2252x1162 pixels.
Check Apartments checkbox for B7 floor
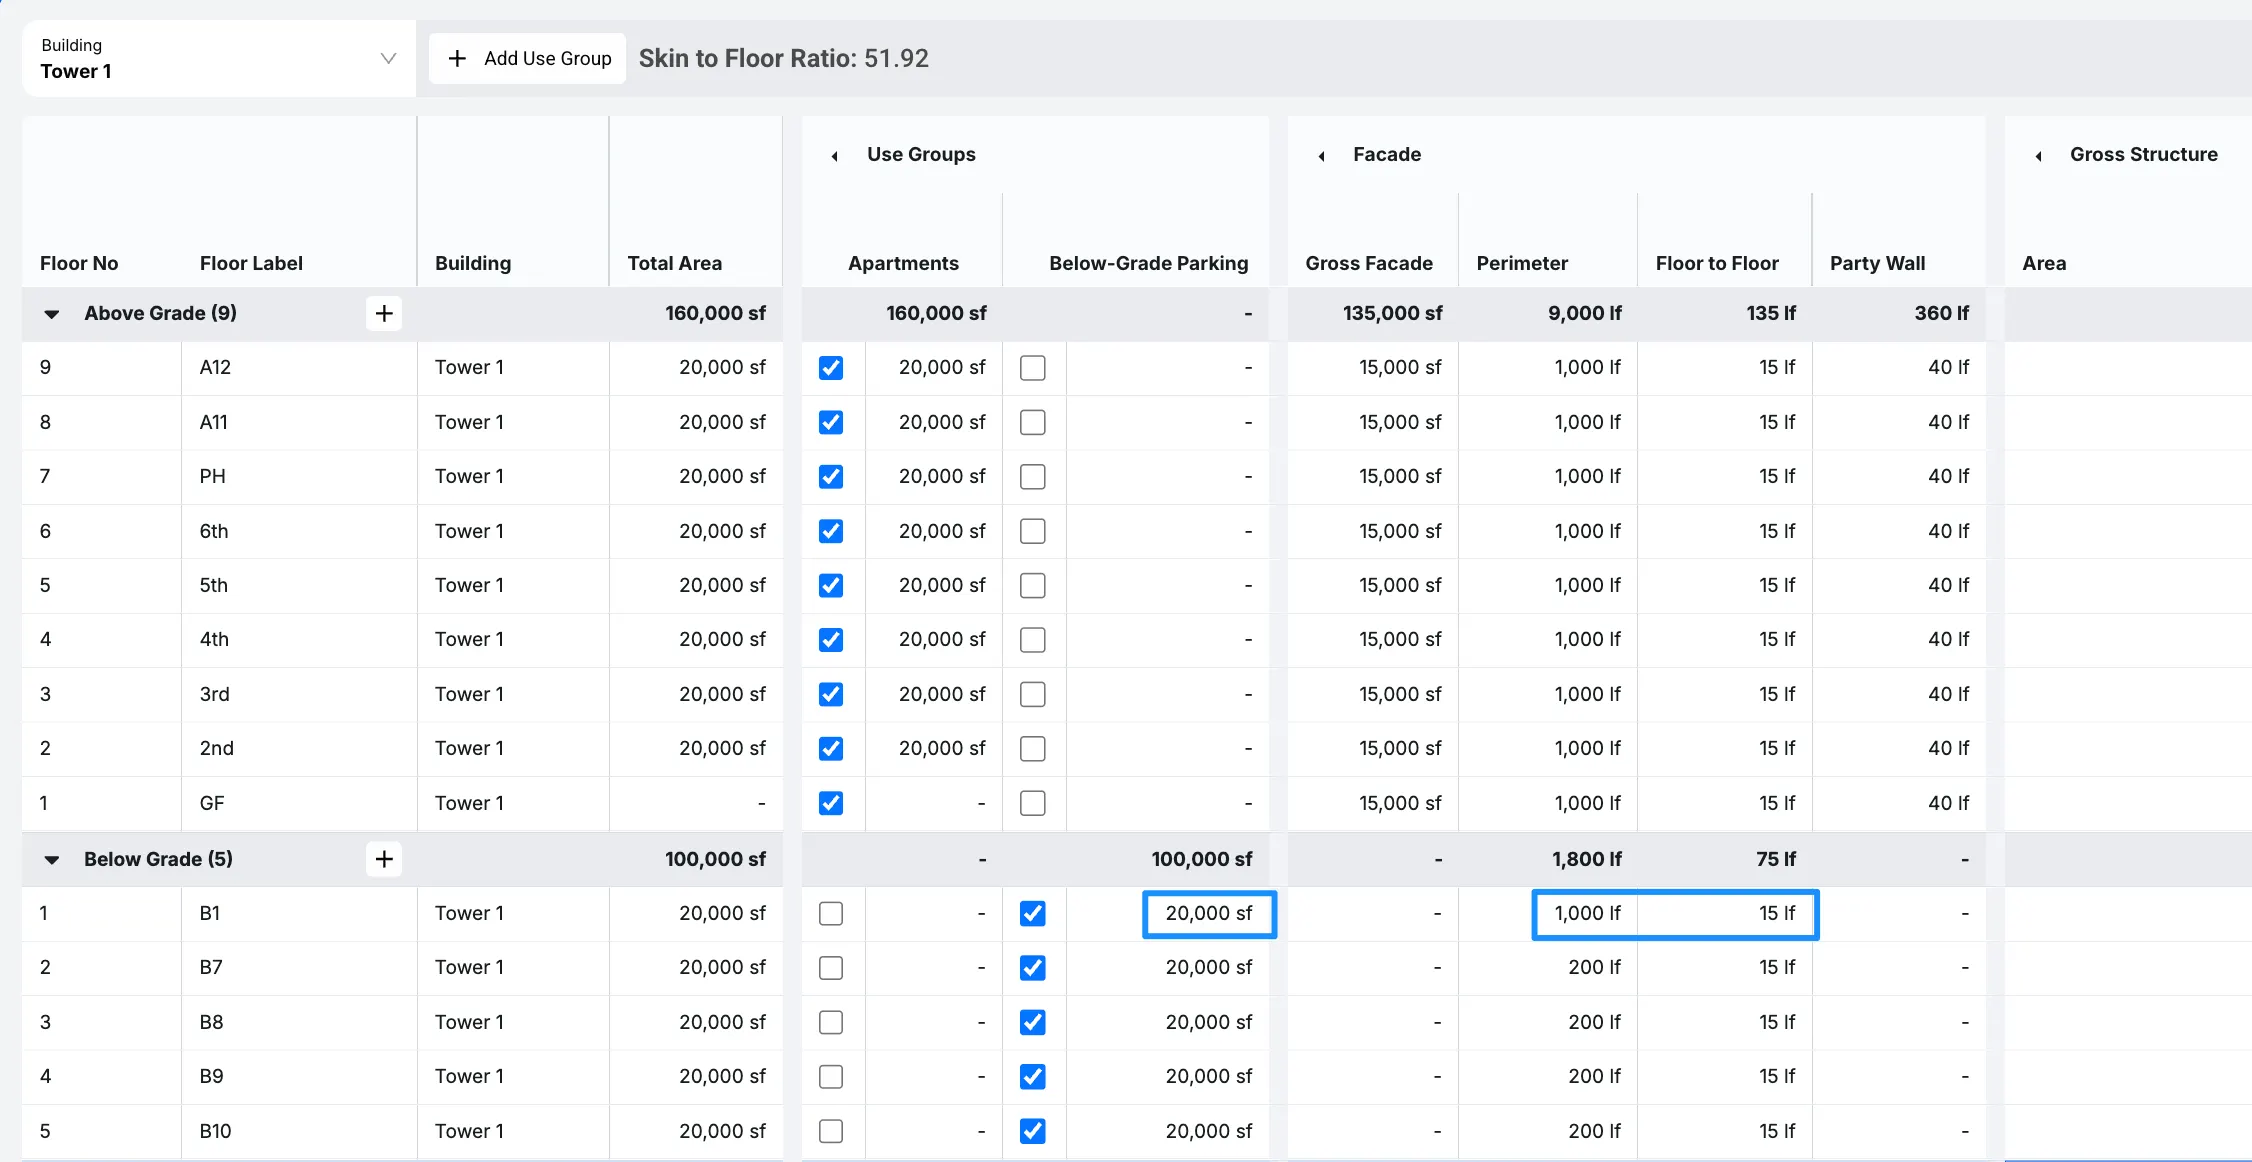(831, 968)
